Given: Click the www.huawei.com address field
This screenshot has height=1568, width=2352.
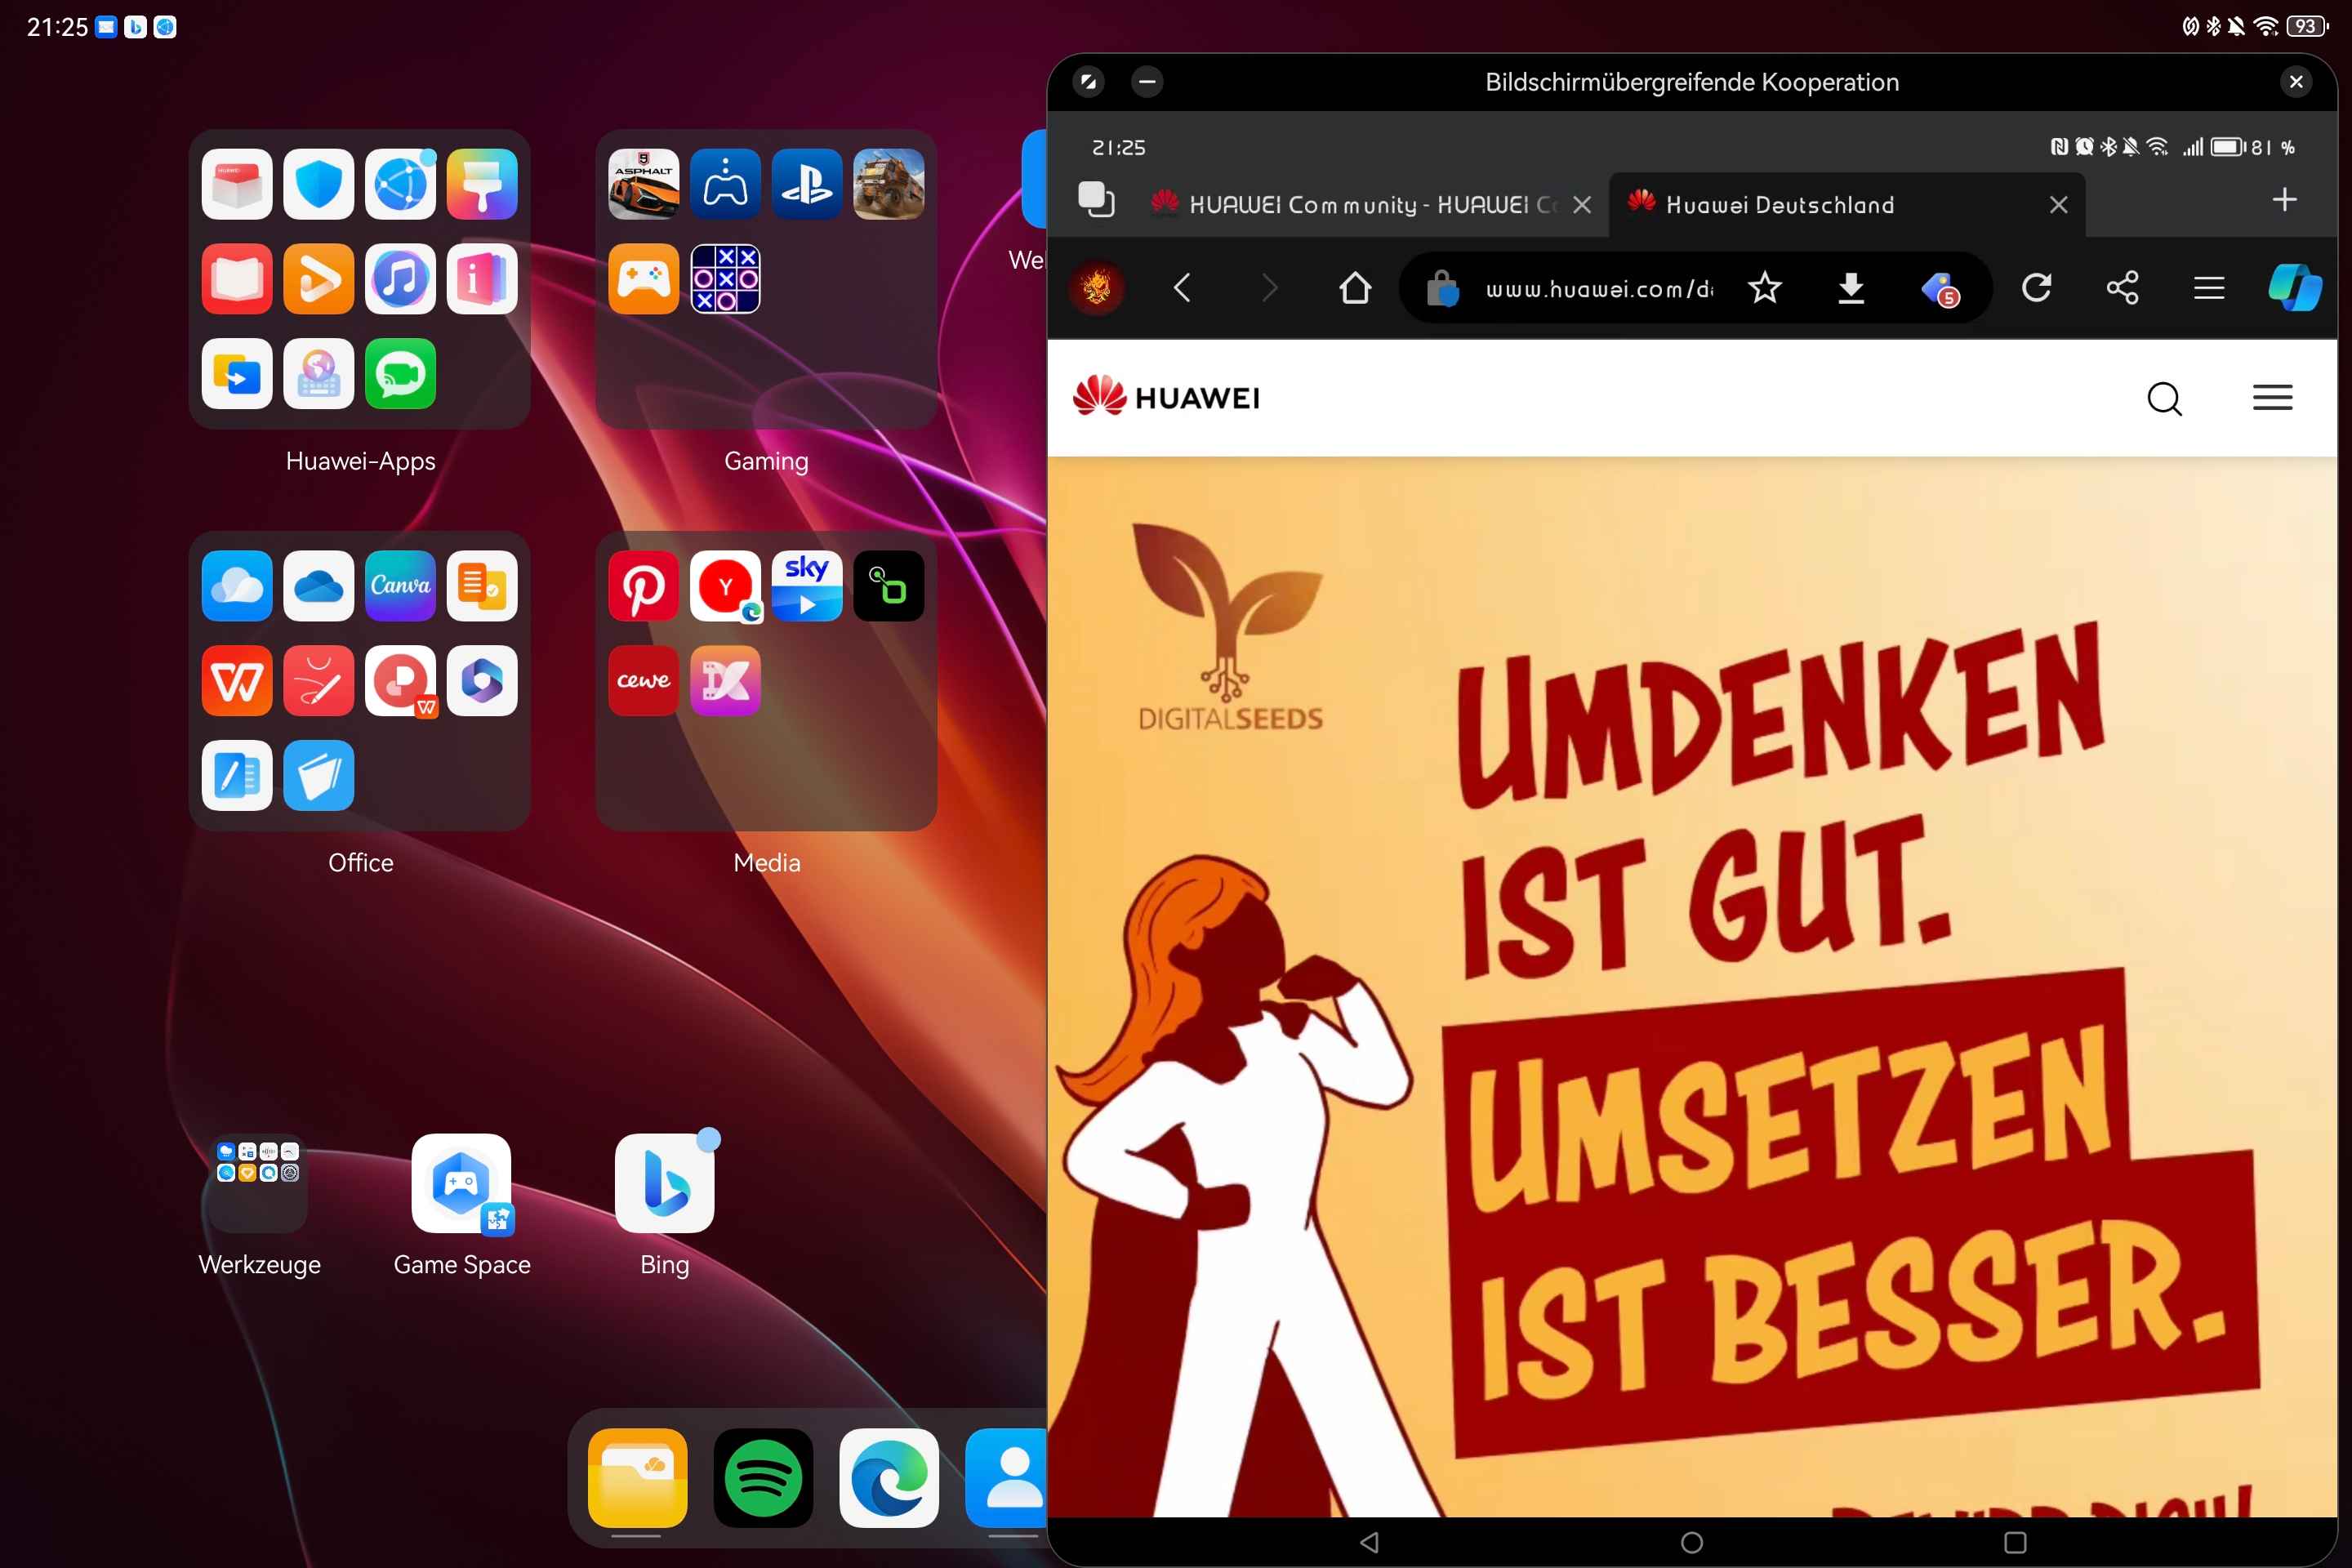Looking at the screenshot, I should 1598,289.
